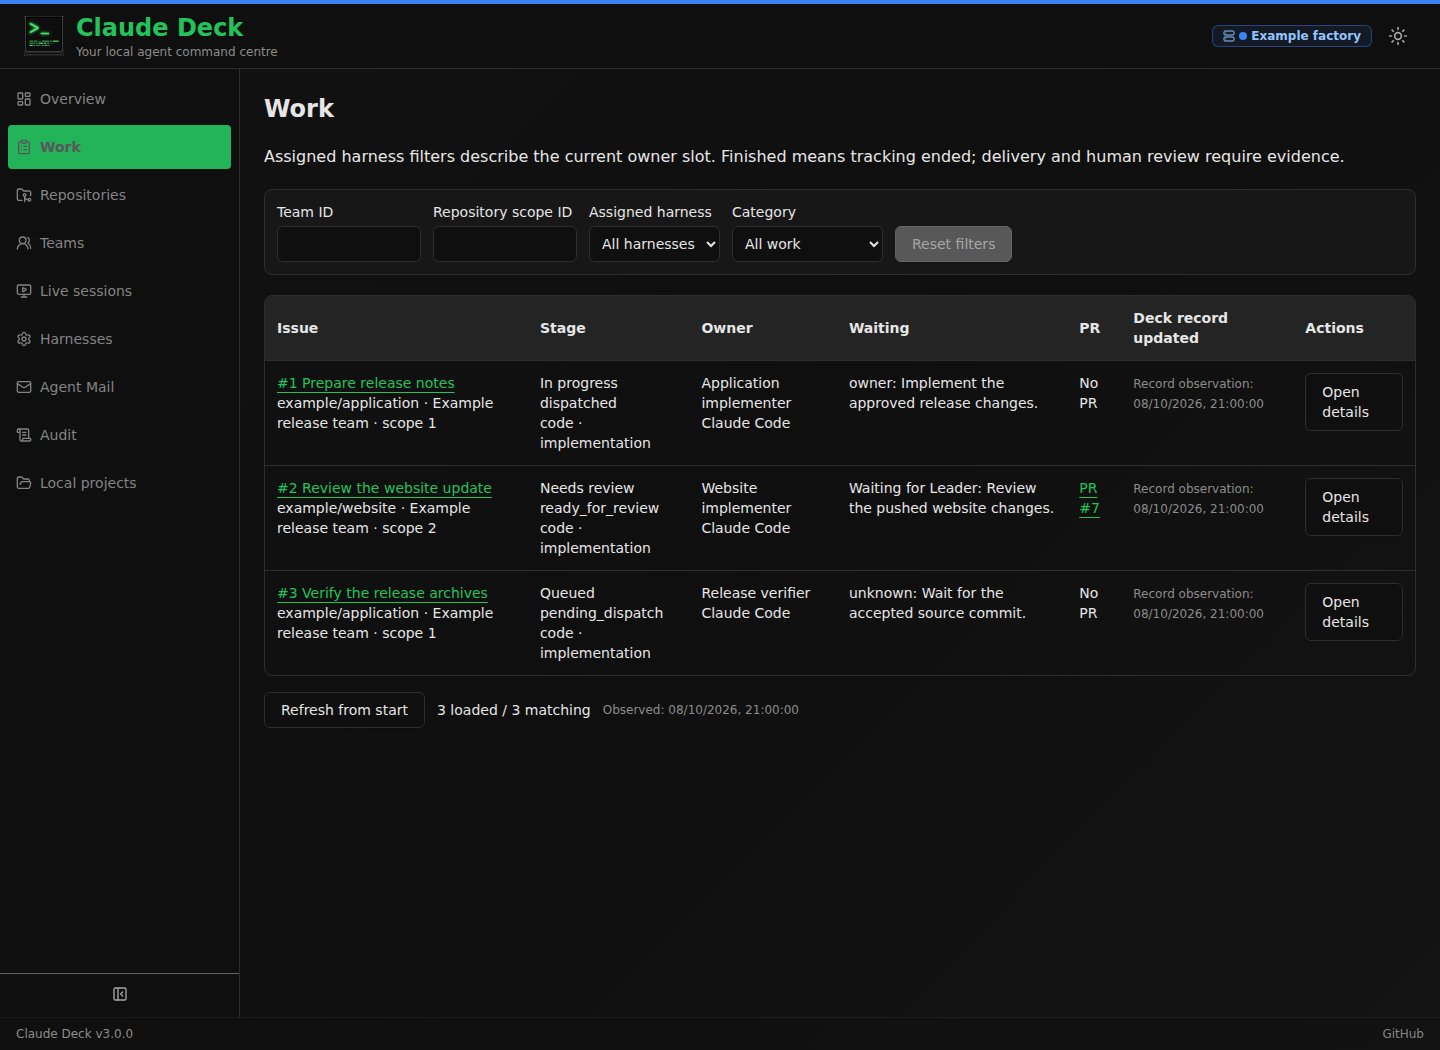This screenshot has width=1440, height=1050.
Task: Click the Harnesses gear icon in sidebar
Action: 24,339
